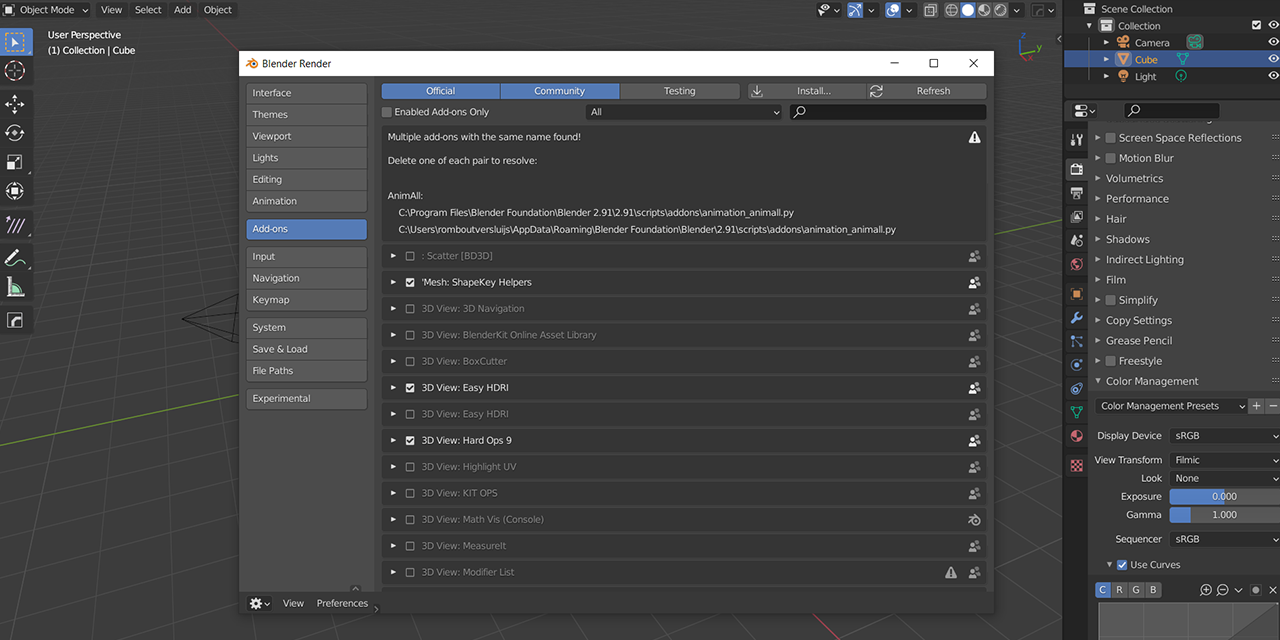Expand the Hard Ops 9 add-on details
The height and width of the screenshot is (640, 1280).
coord(393,440)
